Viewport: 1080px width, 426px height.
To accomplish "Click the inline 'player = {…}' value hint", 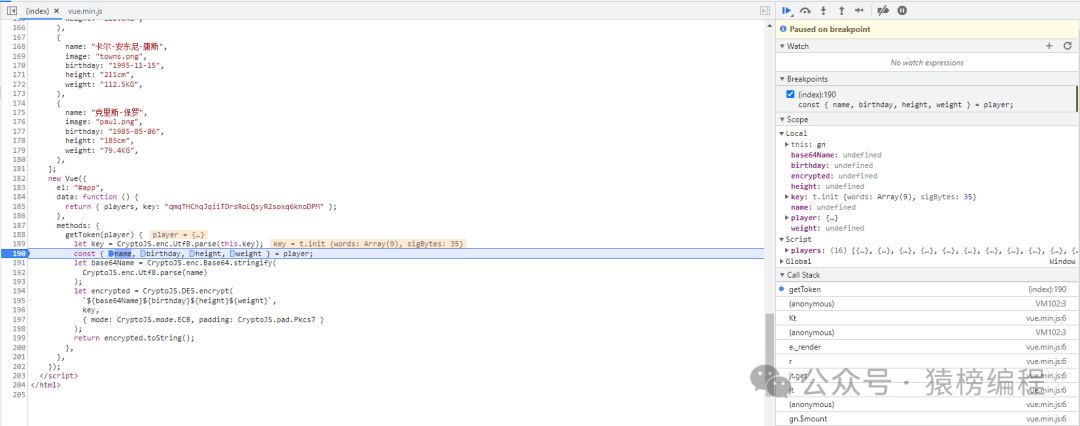I will [x=179, y=234].
